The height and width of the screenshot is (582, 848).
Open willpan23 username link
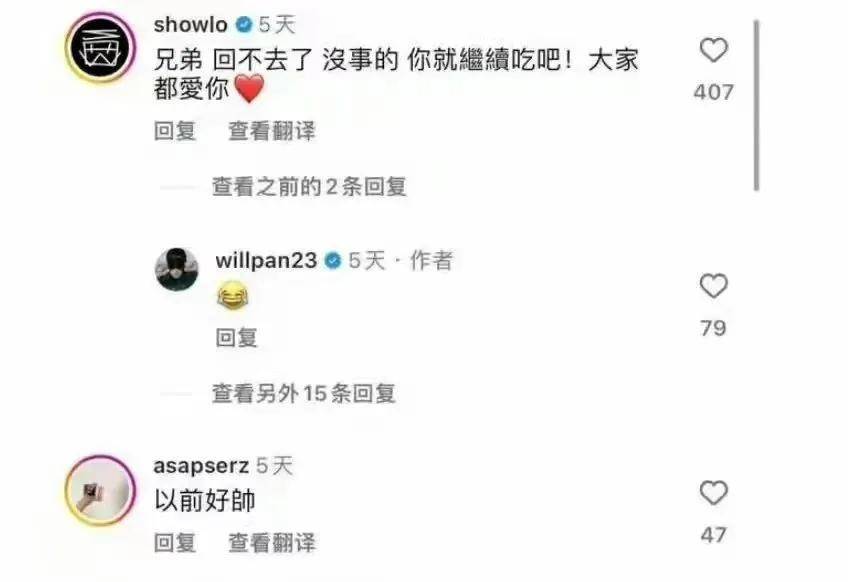[266, 261]
